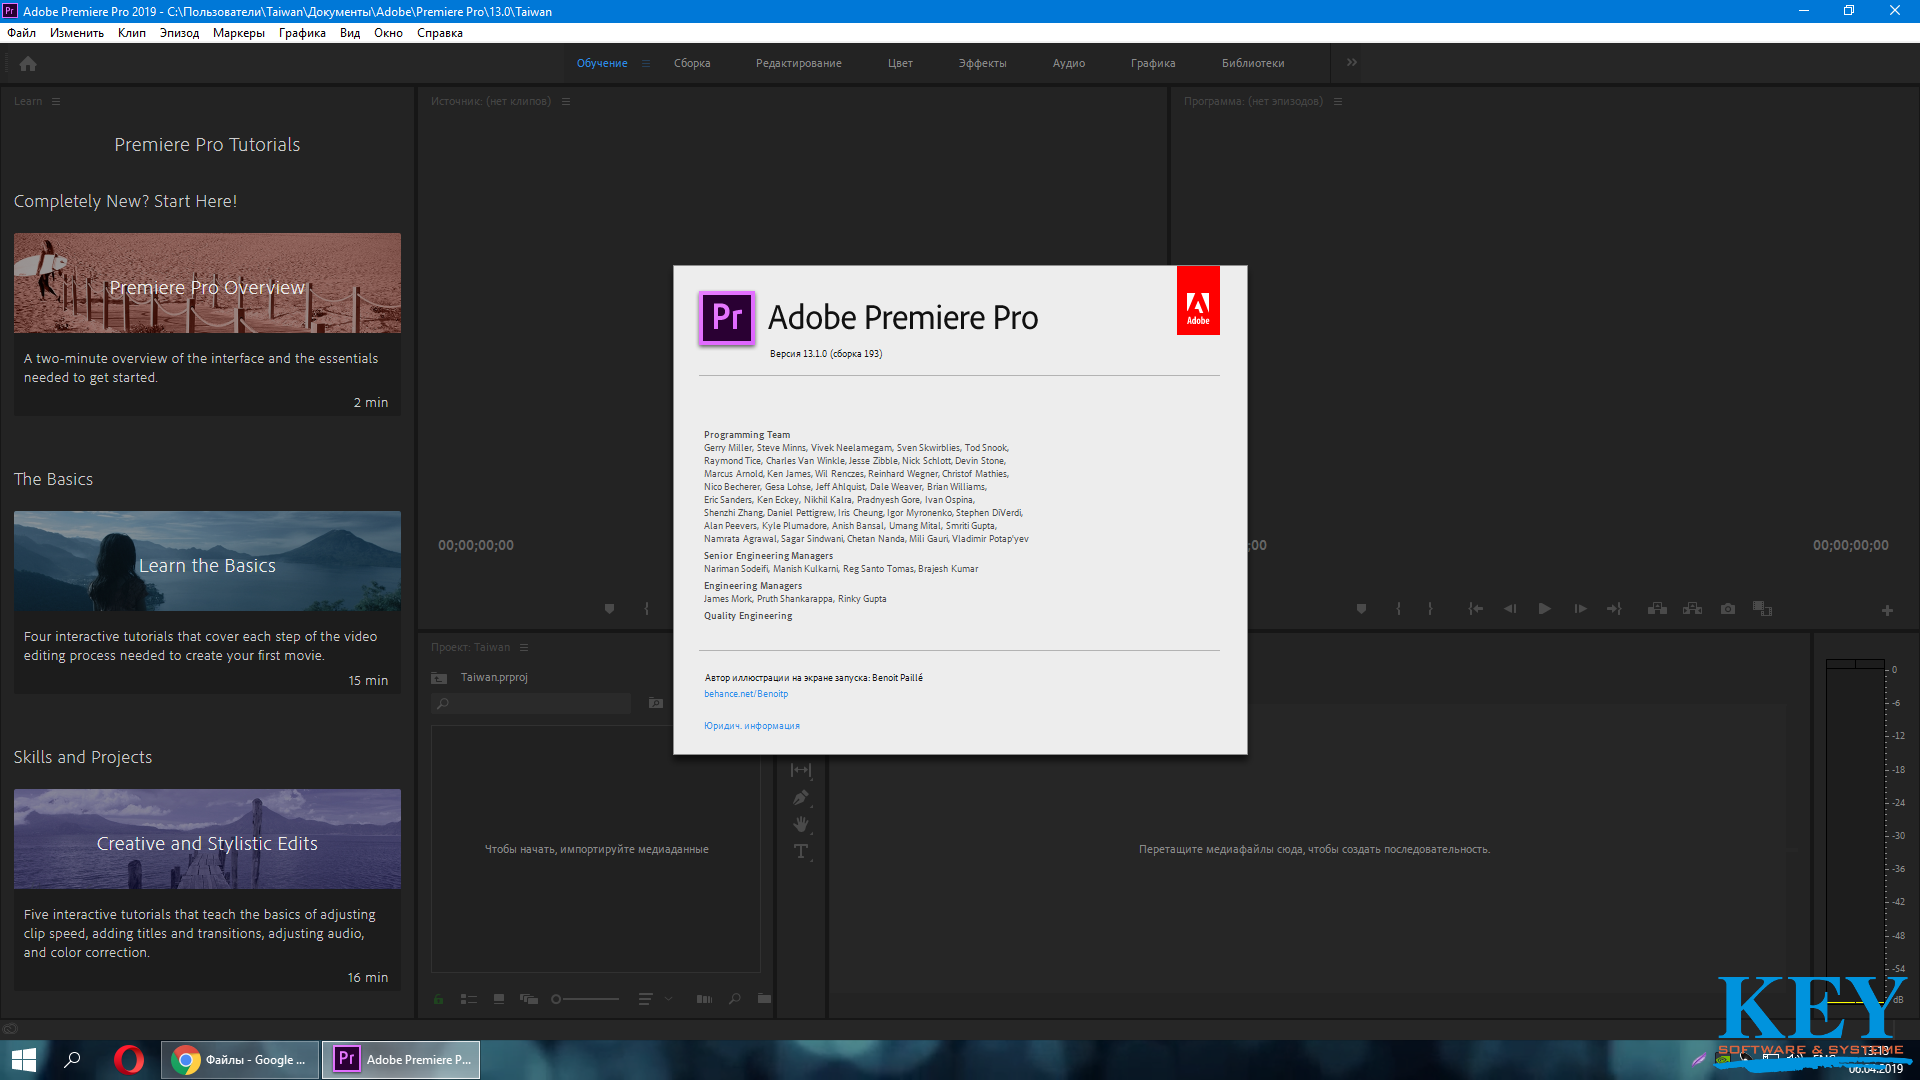Click the slip tool icon in toolbar
This screenshot has width=1920, height=1080.
tap(800, 769)
